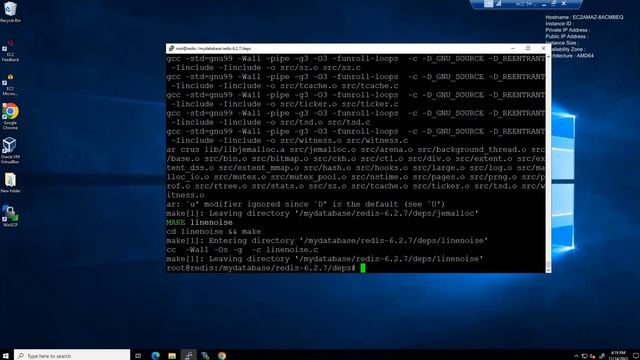Viewport: 640px width, 360px height.
Task: Open the EC2 Microsoft desktop shortcut
Action: click(x=10, y=85)
